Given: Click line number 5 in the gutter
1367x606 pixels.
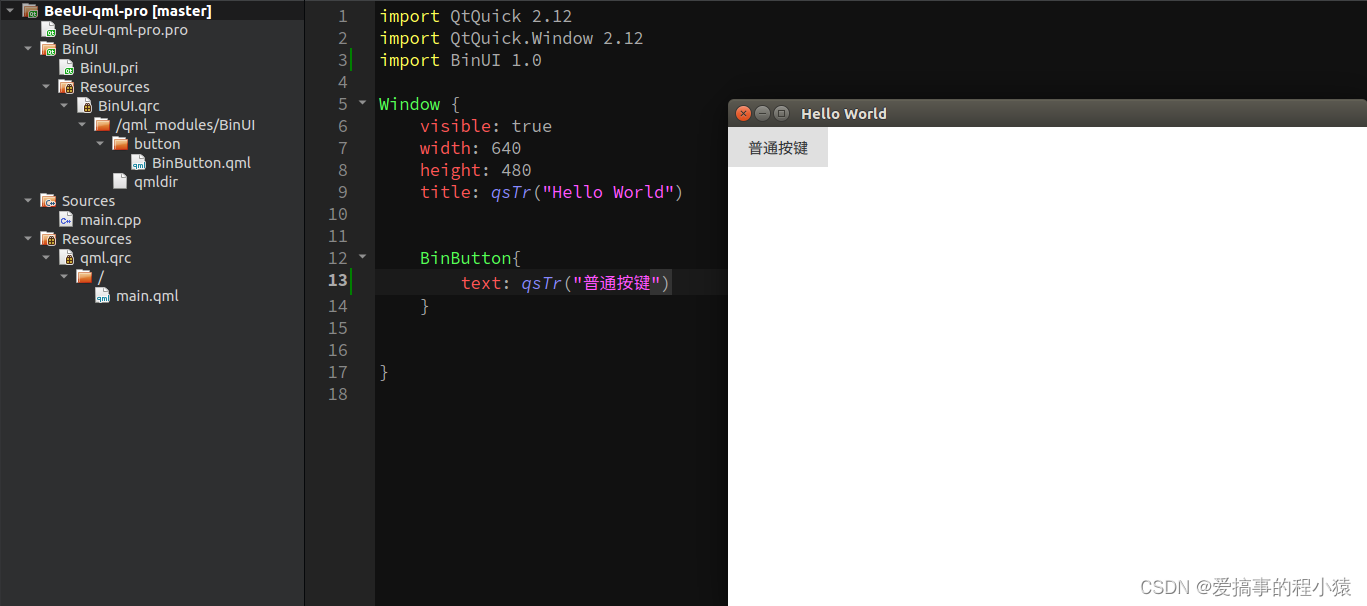Looking at the screenshot, I should 343,104.
